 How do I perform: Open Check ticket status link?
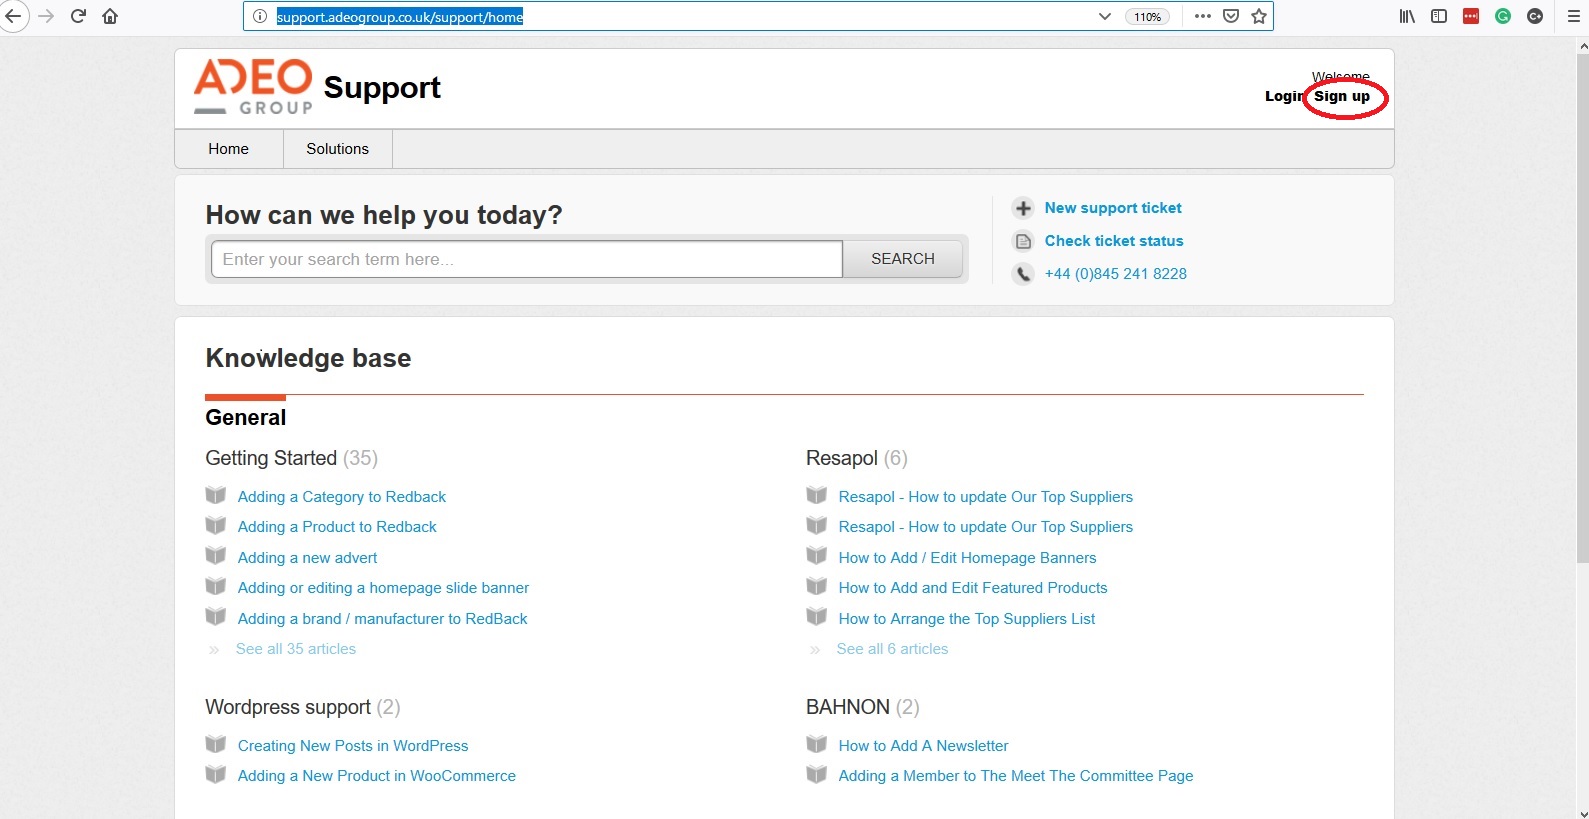point(1114,241)
